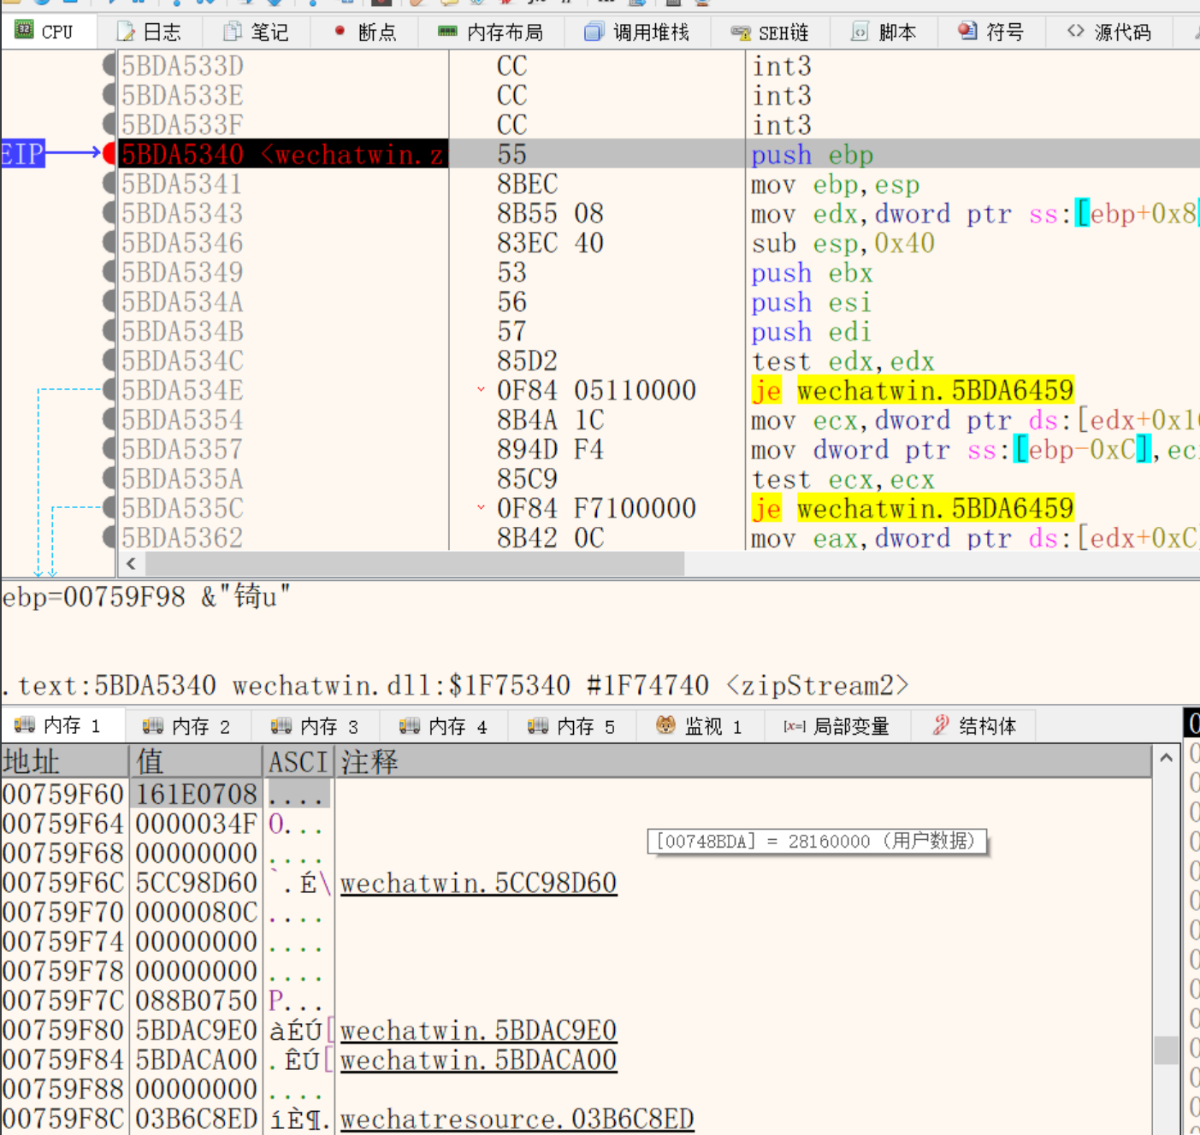This screenshot has width=1200, height=1135.
Task: Select the 内存 5 dump tab
Action: [x=571, y=726]
